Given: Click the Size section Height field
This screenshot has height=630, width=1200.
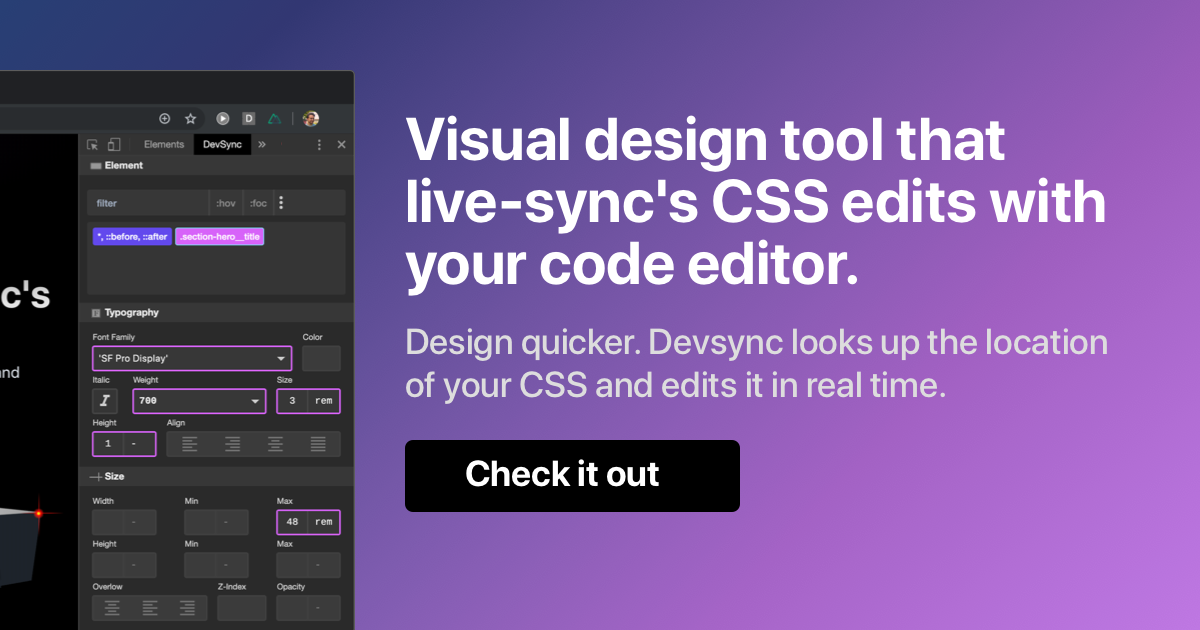Looking at the screenshot, I should [x=108, y=565].
